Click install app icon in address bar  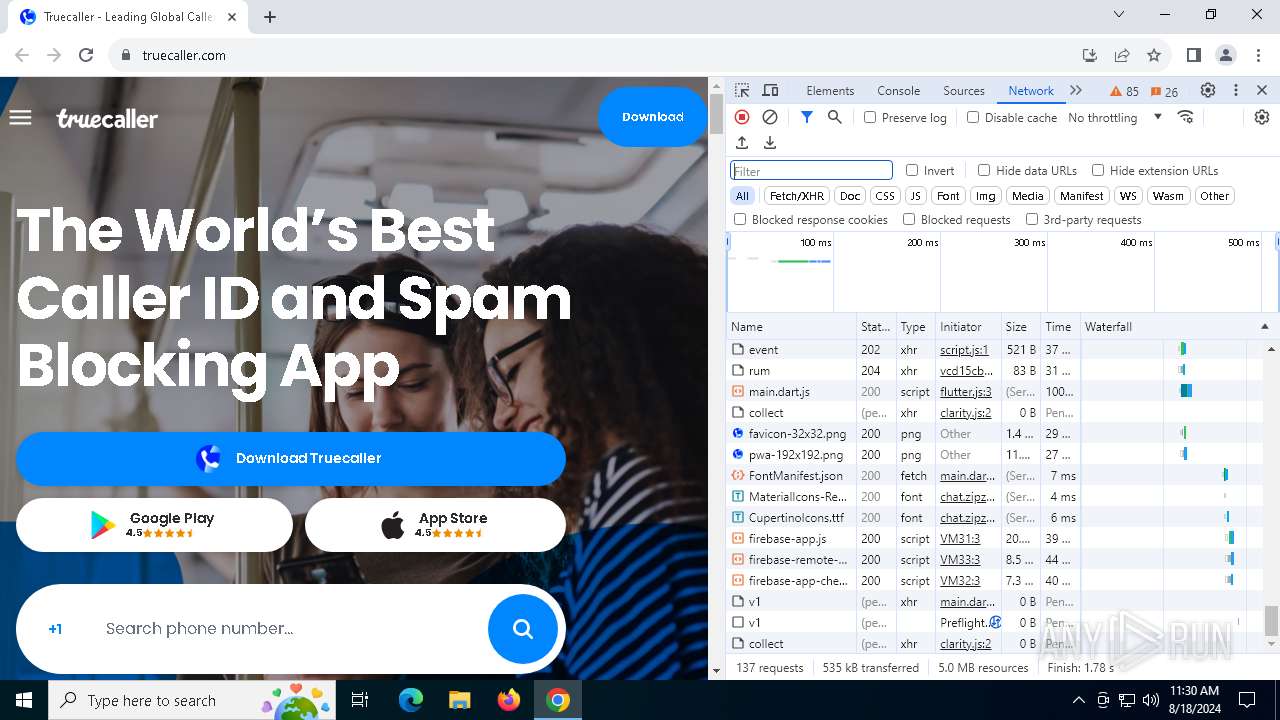(1090, 55)
